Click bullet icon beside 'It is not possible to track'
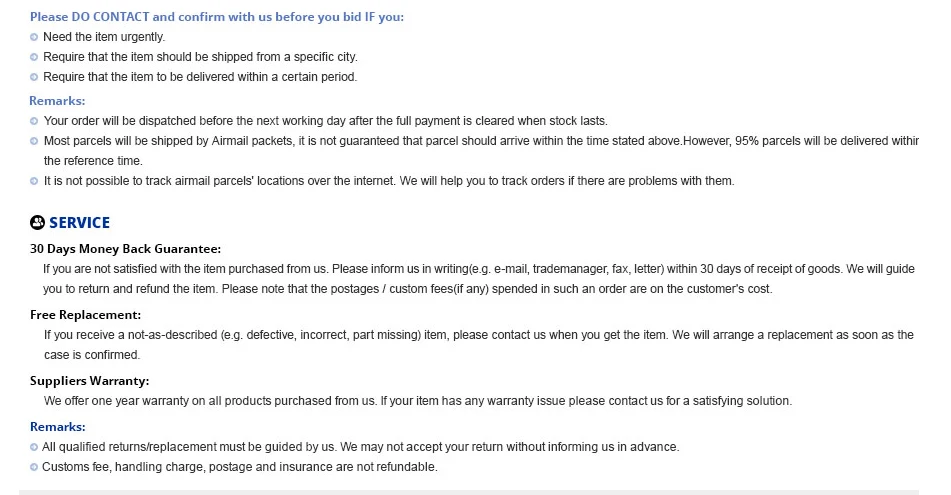 [34, 181]
